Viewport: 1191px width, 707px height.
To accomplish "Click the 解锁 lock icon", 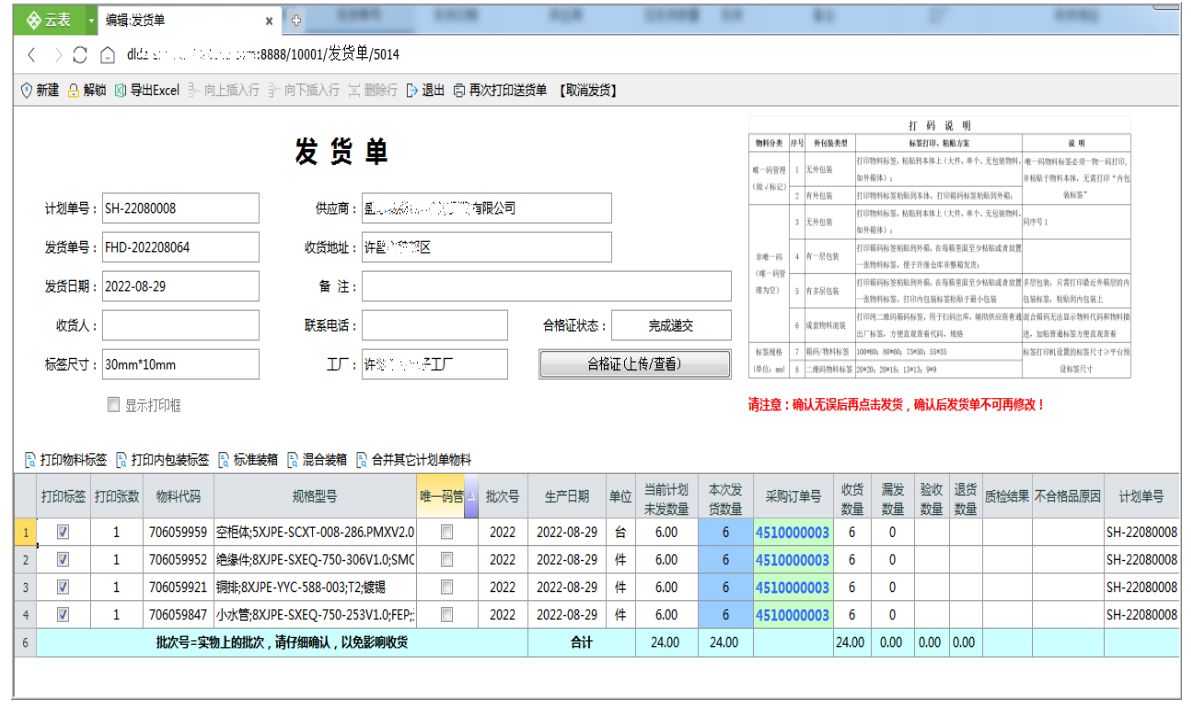I will click(74, 90).
